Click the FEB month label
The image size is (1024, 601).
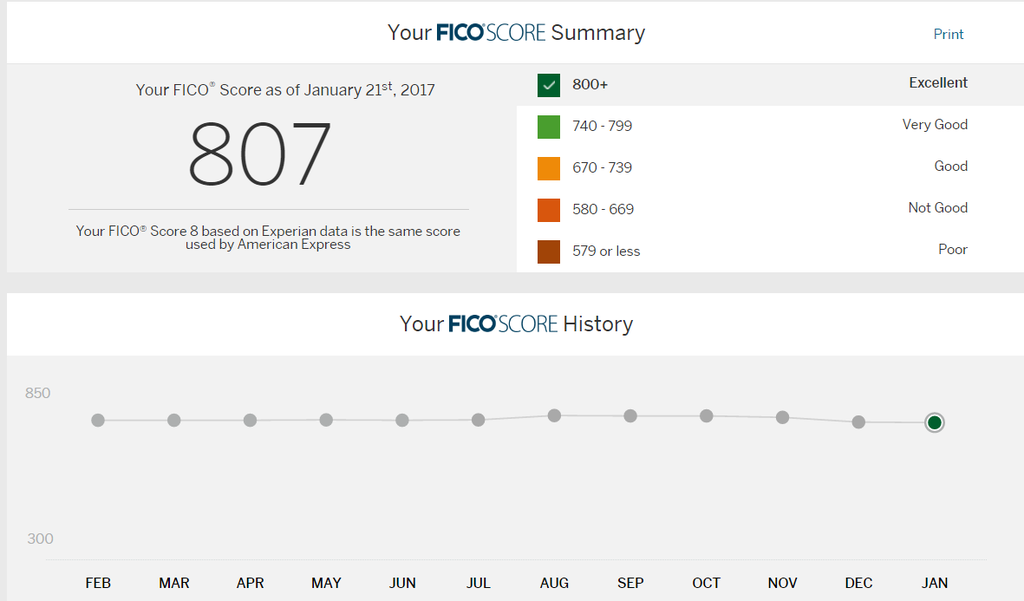[x=98, y=583]
